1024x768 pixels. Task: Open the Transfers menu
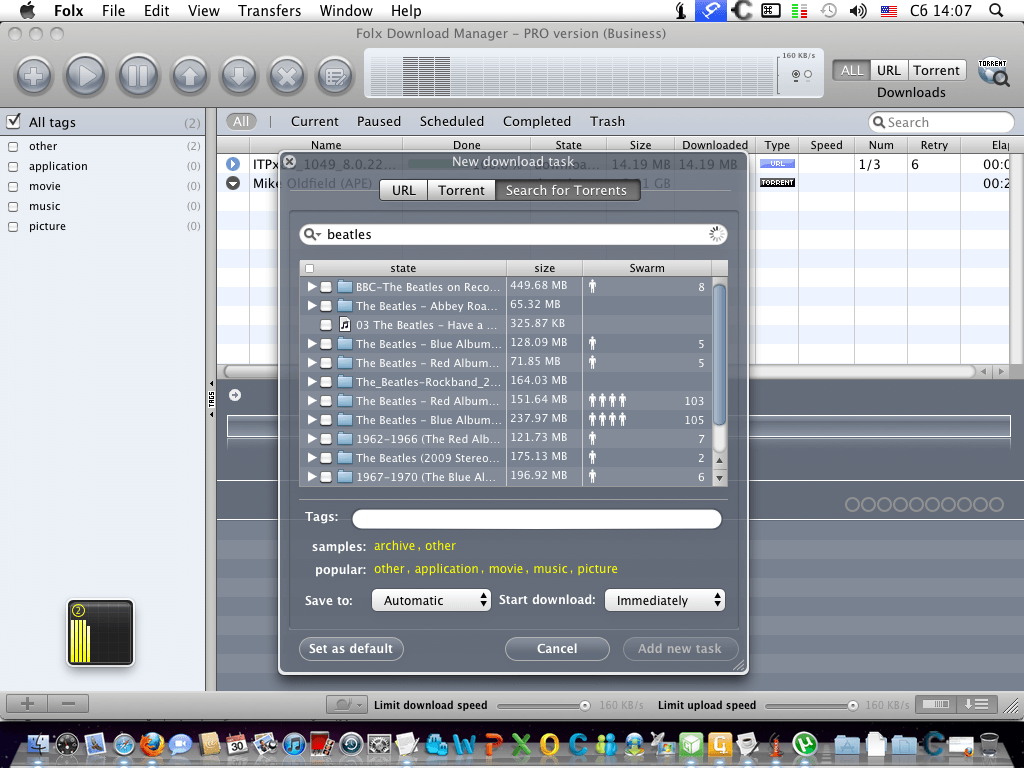click(x=269, y=10)
